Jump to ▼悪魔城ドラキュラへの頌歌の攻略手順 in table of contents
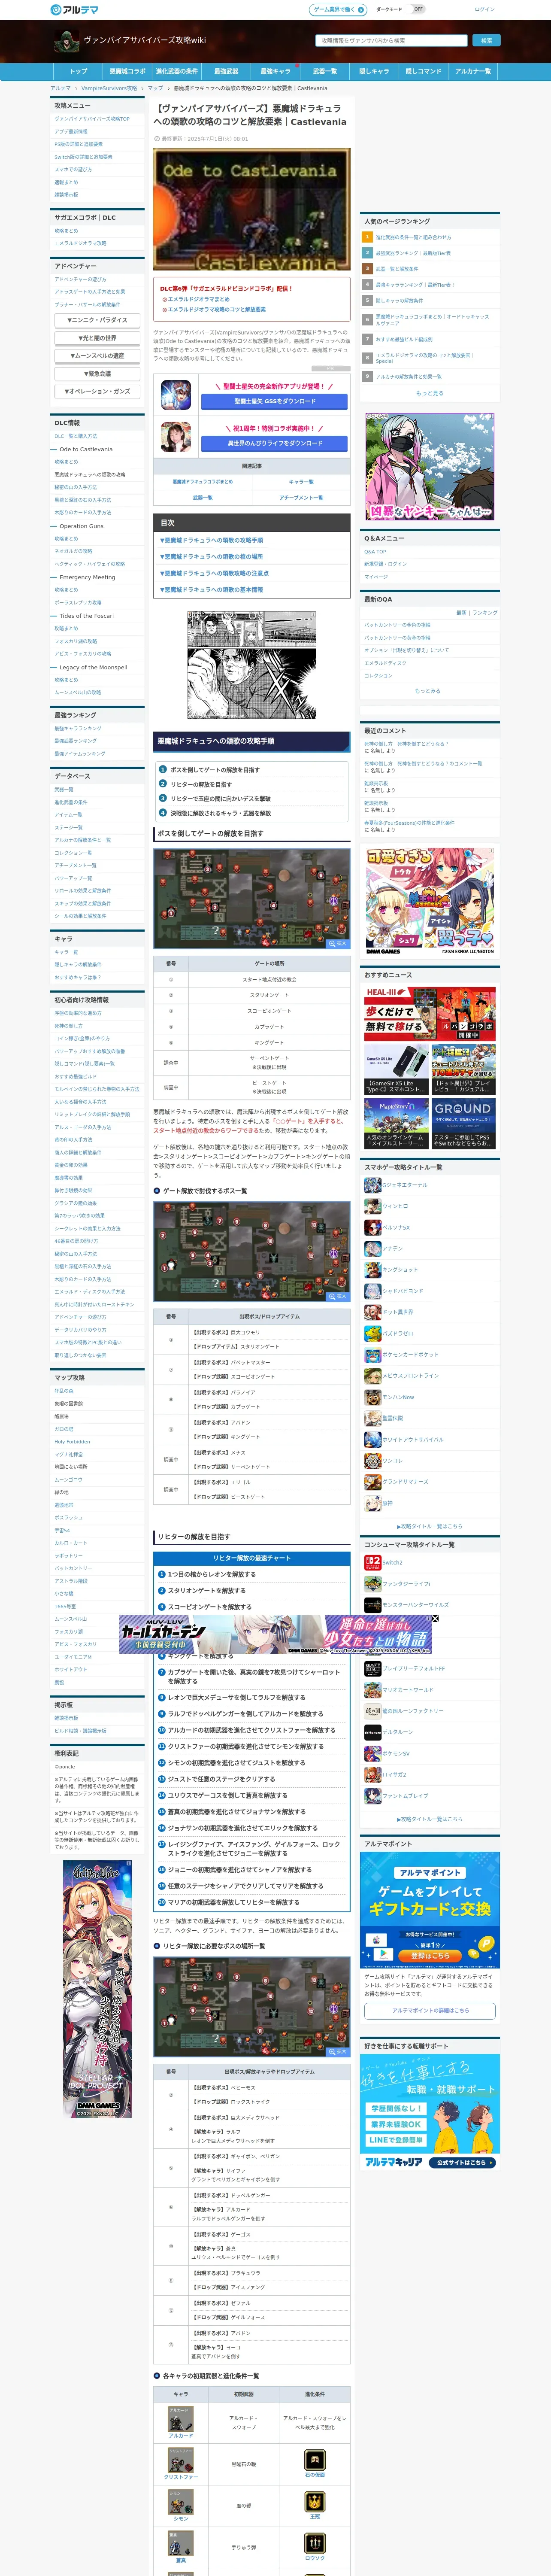Image resolution: width=551 pixels, height=2576 pixels. click(211, 540)
